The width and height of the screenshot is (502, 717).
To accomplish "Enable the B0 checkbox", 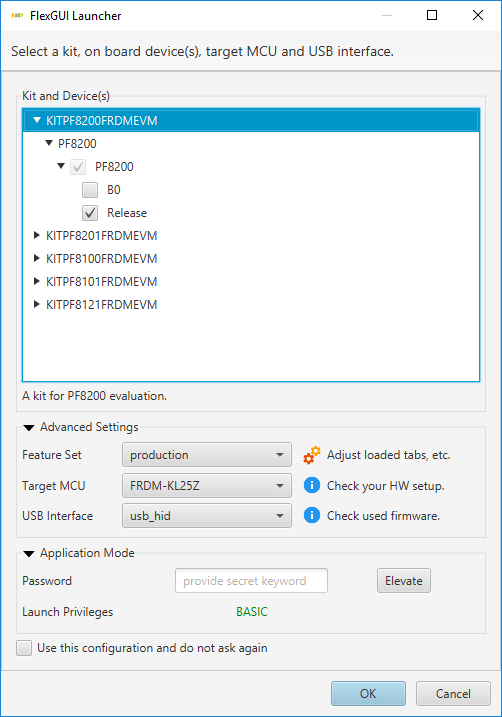I will (x=90, y=190).
